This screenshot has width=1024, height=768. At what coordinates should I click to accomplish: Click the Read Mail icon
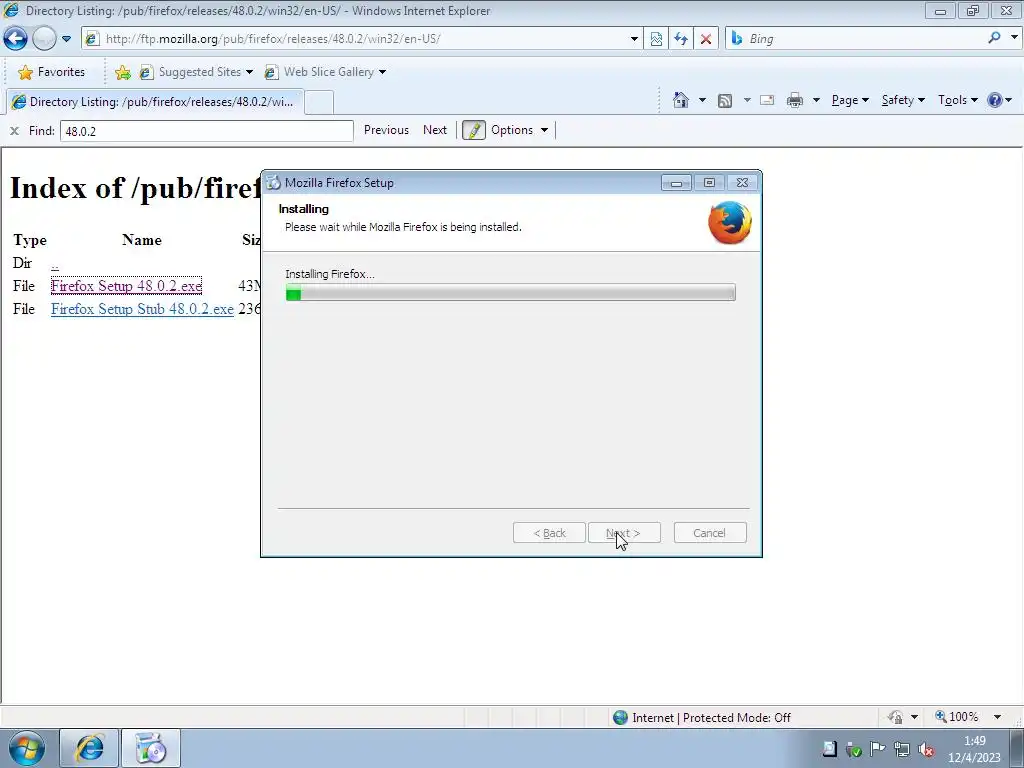(x=767, y=100)
